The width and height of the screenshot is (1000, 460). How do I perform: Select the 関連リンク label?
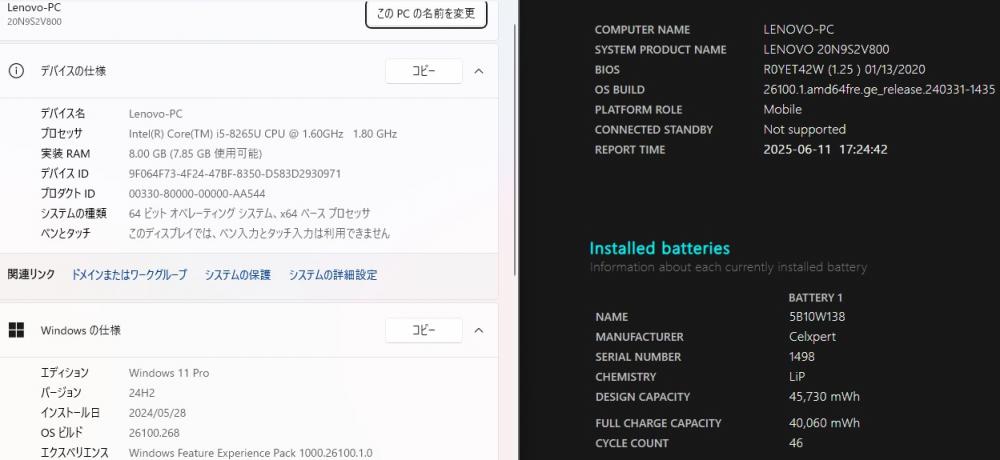coord(31,274)
